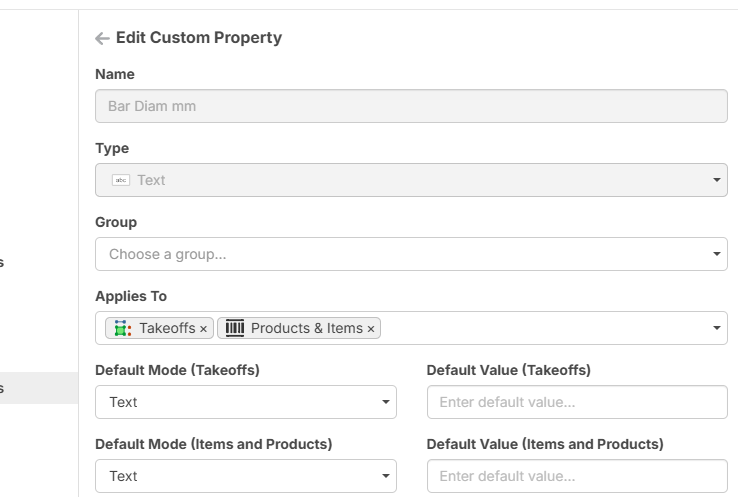Click the Text value in the Type field

click(x=152, y=180)
